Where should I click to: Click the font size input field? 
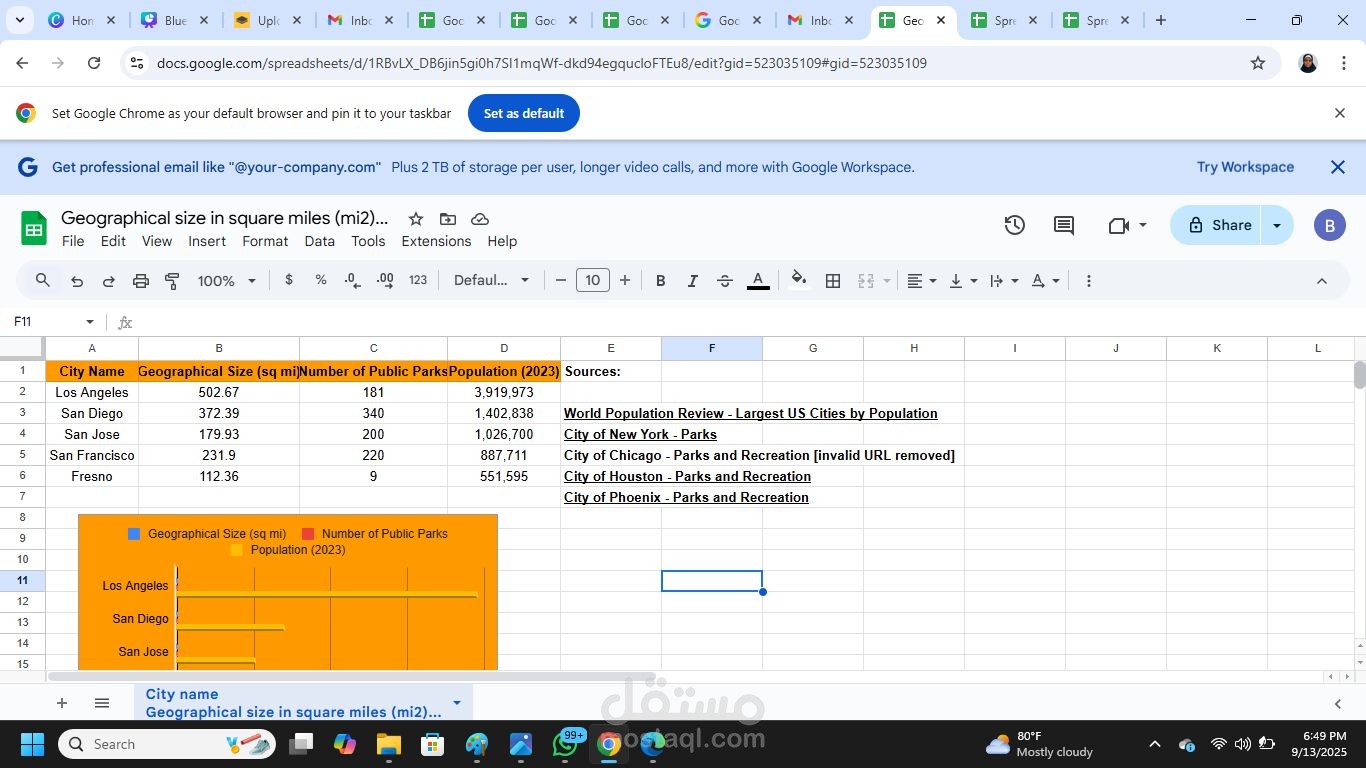point(593,280)
